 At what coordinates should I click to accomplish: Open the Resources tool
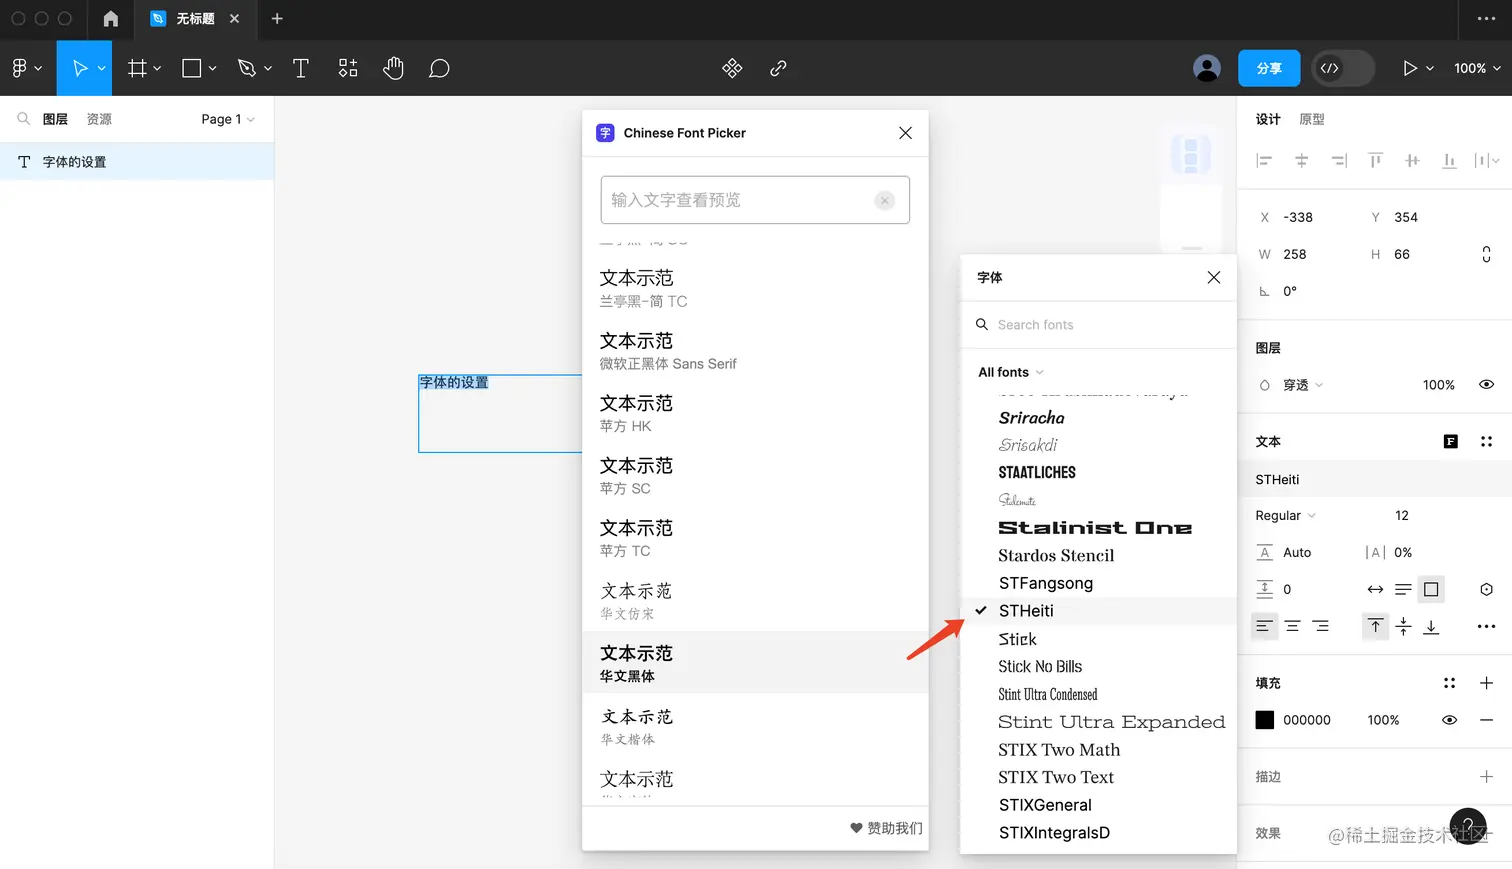pos(348,68)
